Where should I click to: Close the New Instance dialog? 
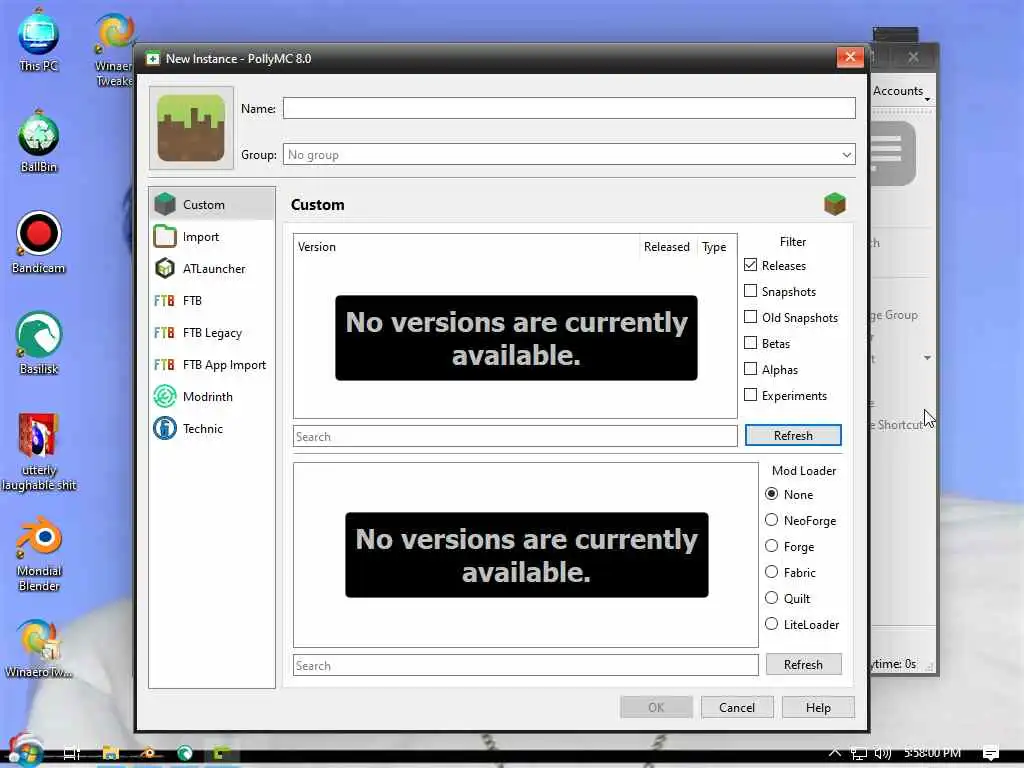point(850,57)
